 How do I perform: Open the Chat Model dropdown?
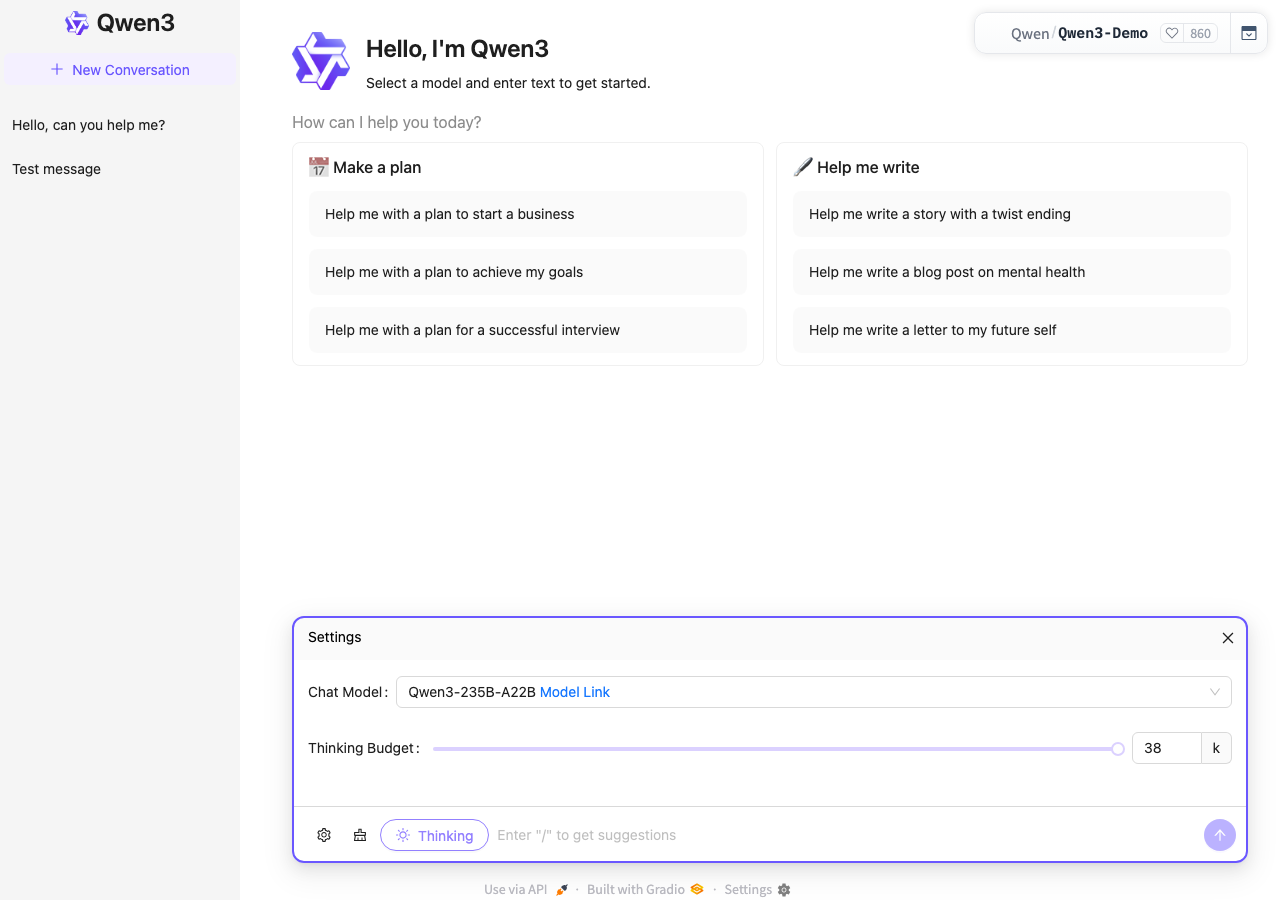point(814,692)
